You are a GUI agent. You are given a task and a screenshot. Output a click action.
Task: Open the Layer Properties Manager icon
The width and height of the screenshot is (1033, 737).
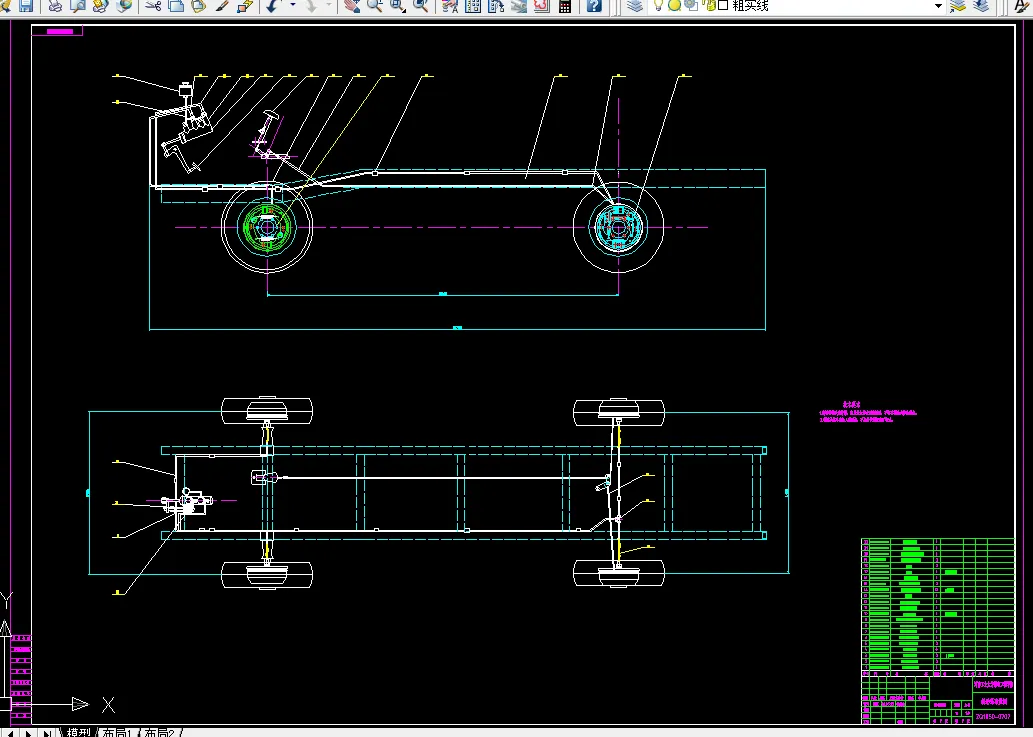pyautogui.click(x=634, y=6)
